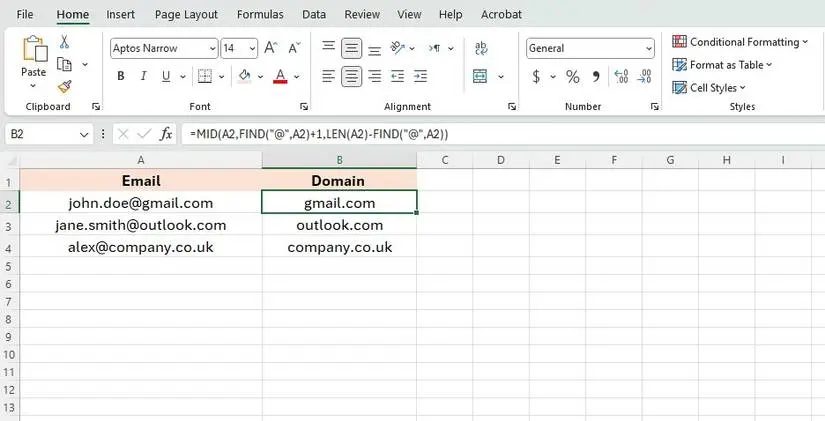This screenshot has height=421, width=825.
Task: Open Alignment settings dialog launcher
Action: [x=512, y=107]
